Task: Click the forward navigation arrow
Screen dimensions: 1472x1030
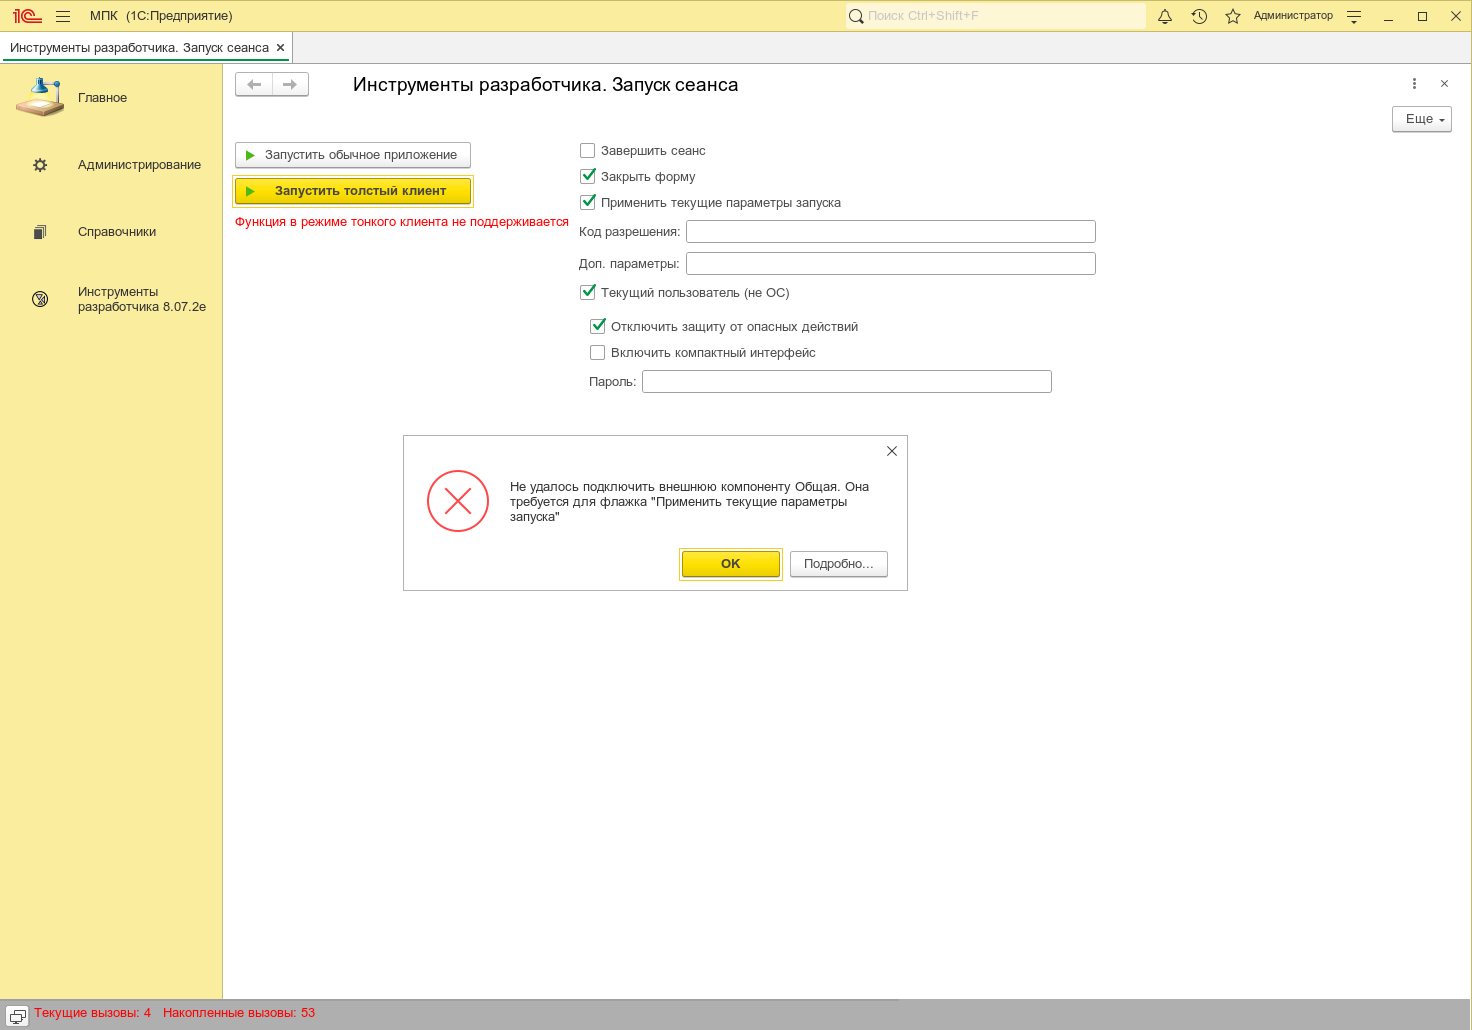Action: point(290,85)
